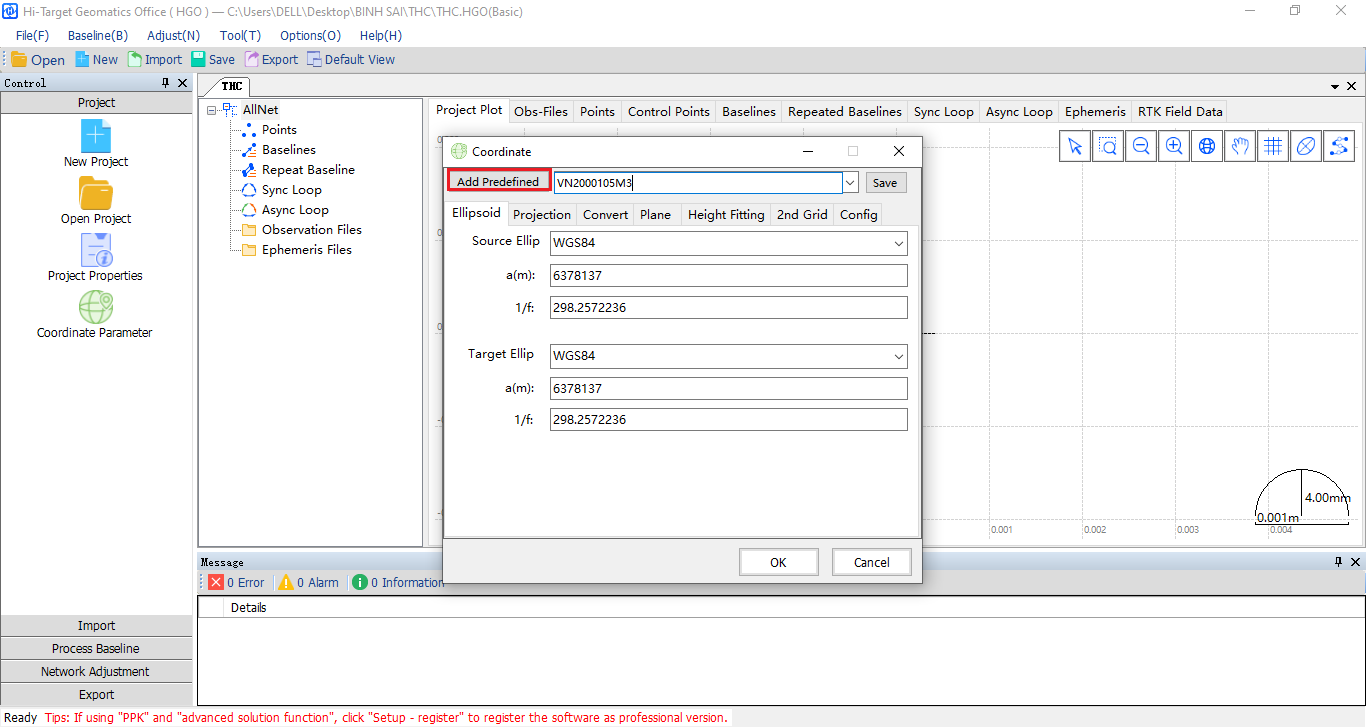
Task: Select the arrow pointer tool in plot toolbar
Action: [x=1075, y=147]
